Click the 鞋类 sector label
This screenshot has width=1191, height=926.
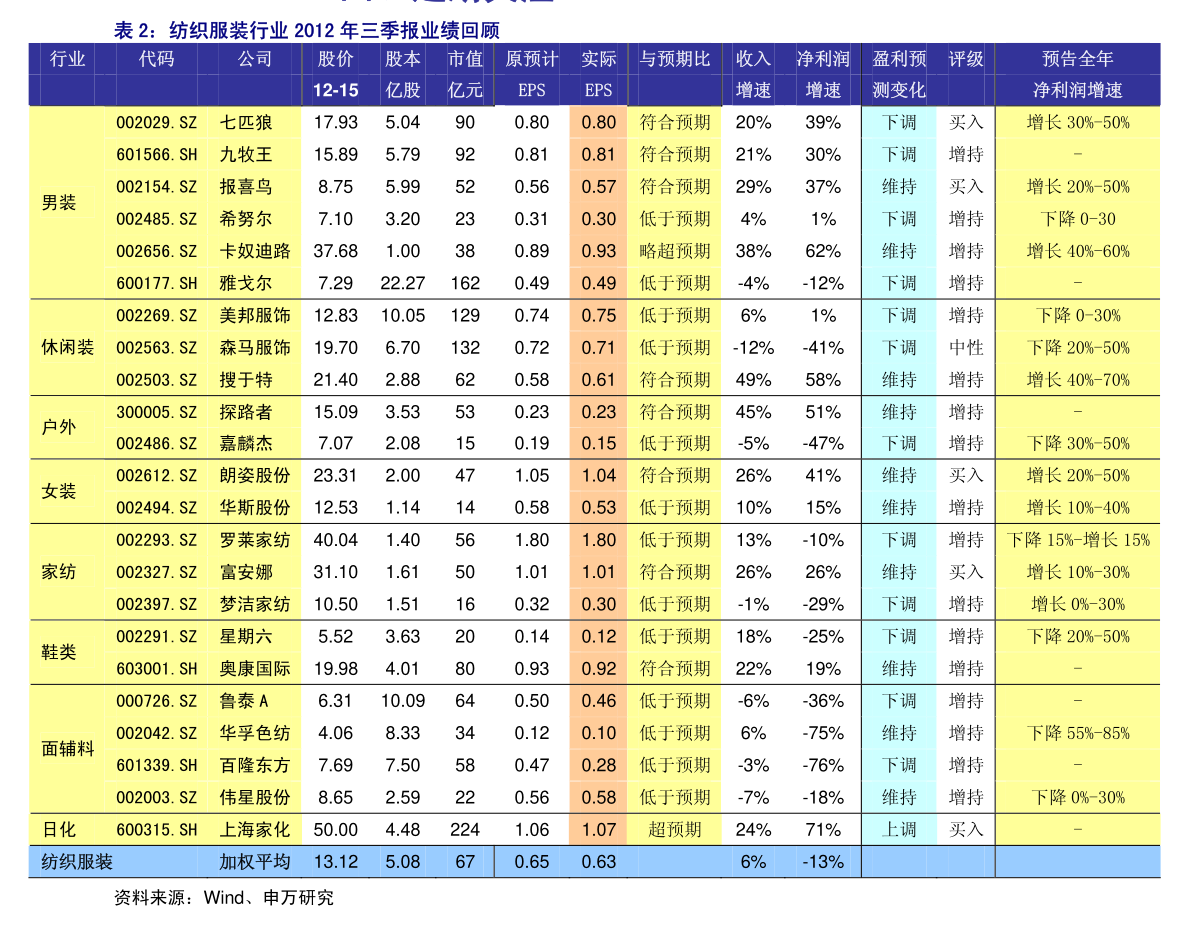click(58, 653)
